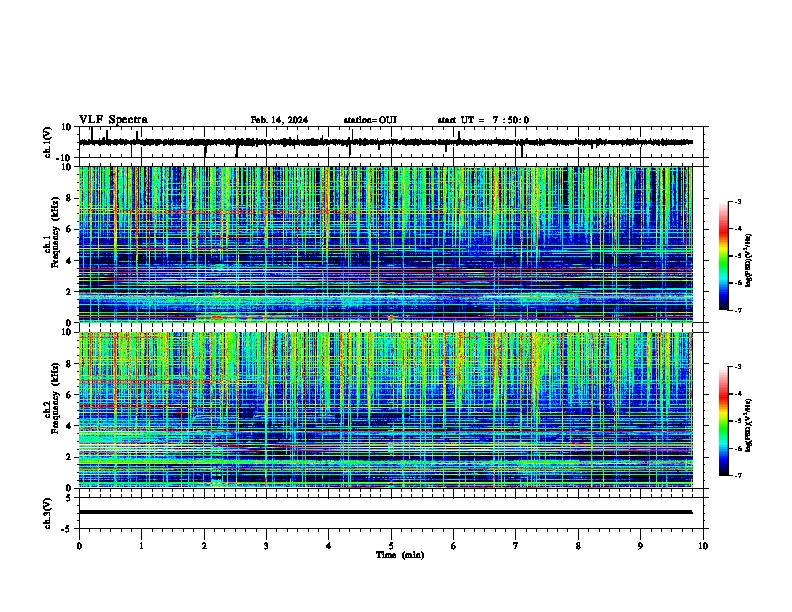Click the "-7" label on ch.1 colorbar
This screenshot has width=792, height=612.
[x=738, y=310]
